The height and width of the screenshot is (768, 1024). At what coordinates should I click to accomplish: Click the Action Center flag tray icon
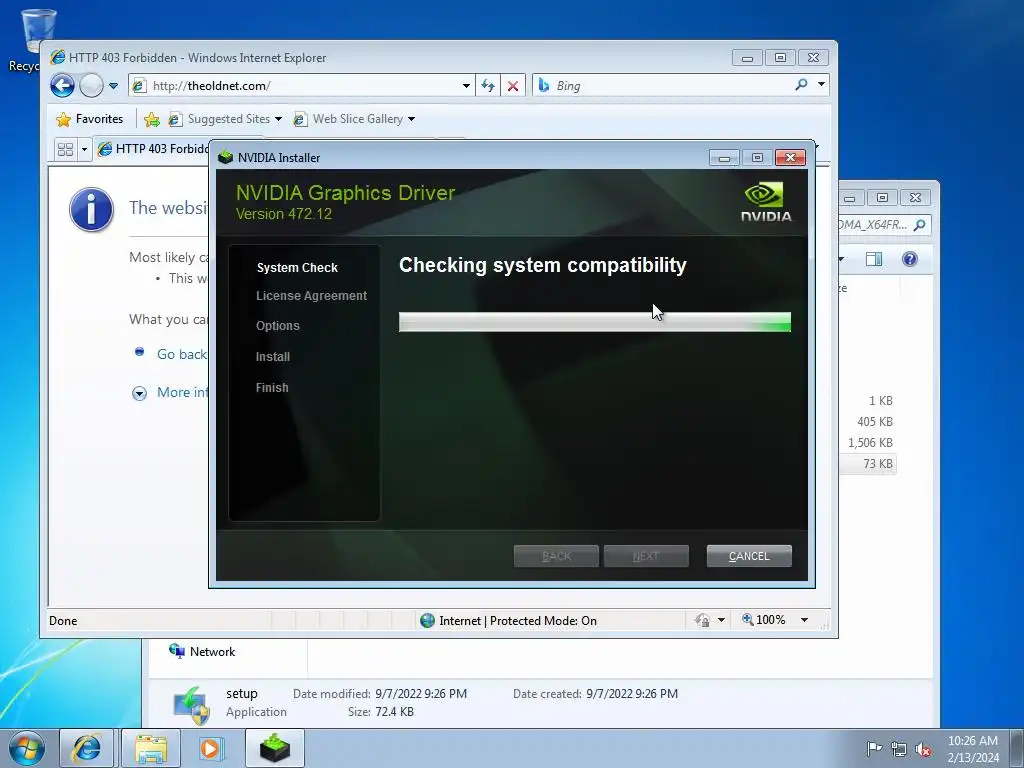click(x=874, y=748)
